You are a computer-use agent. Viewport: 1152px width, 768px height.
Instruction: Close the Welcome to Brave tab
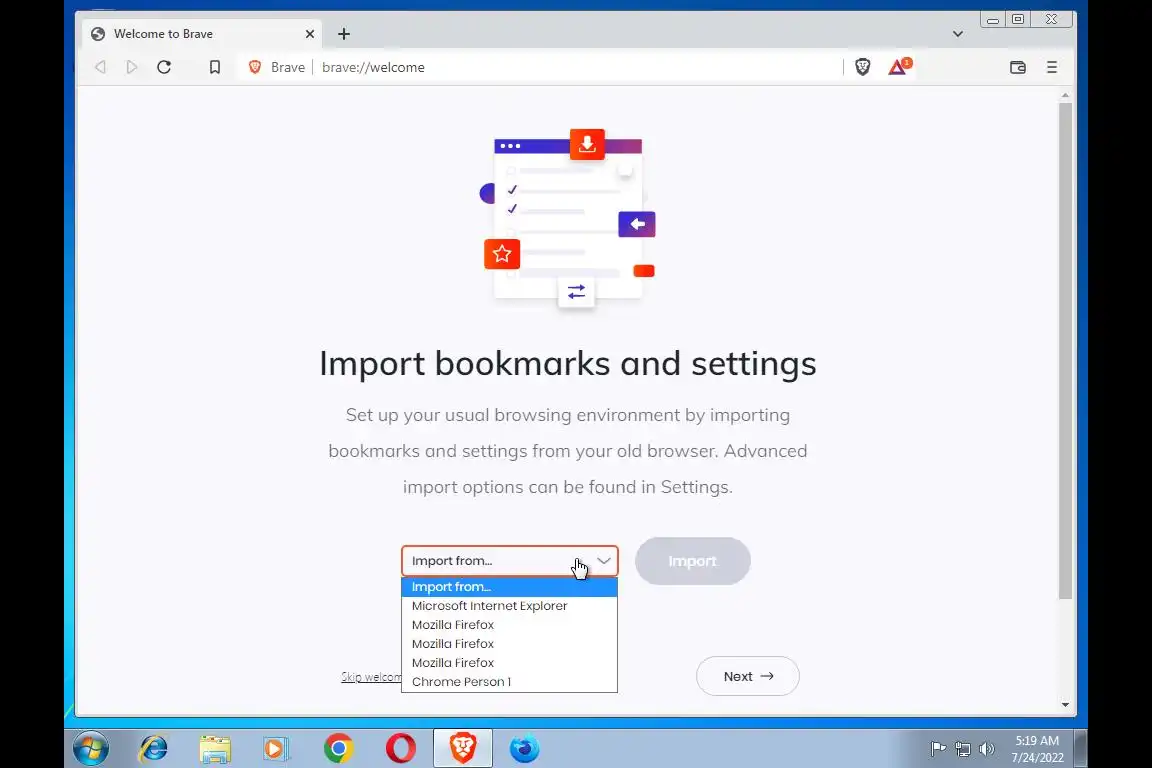(309, 34)
